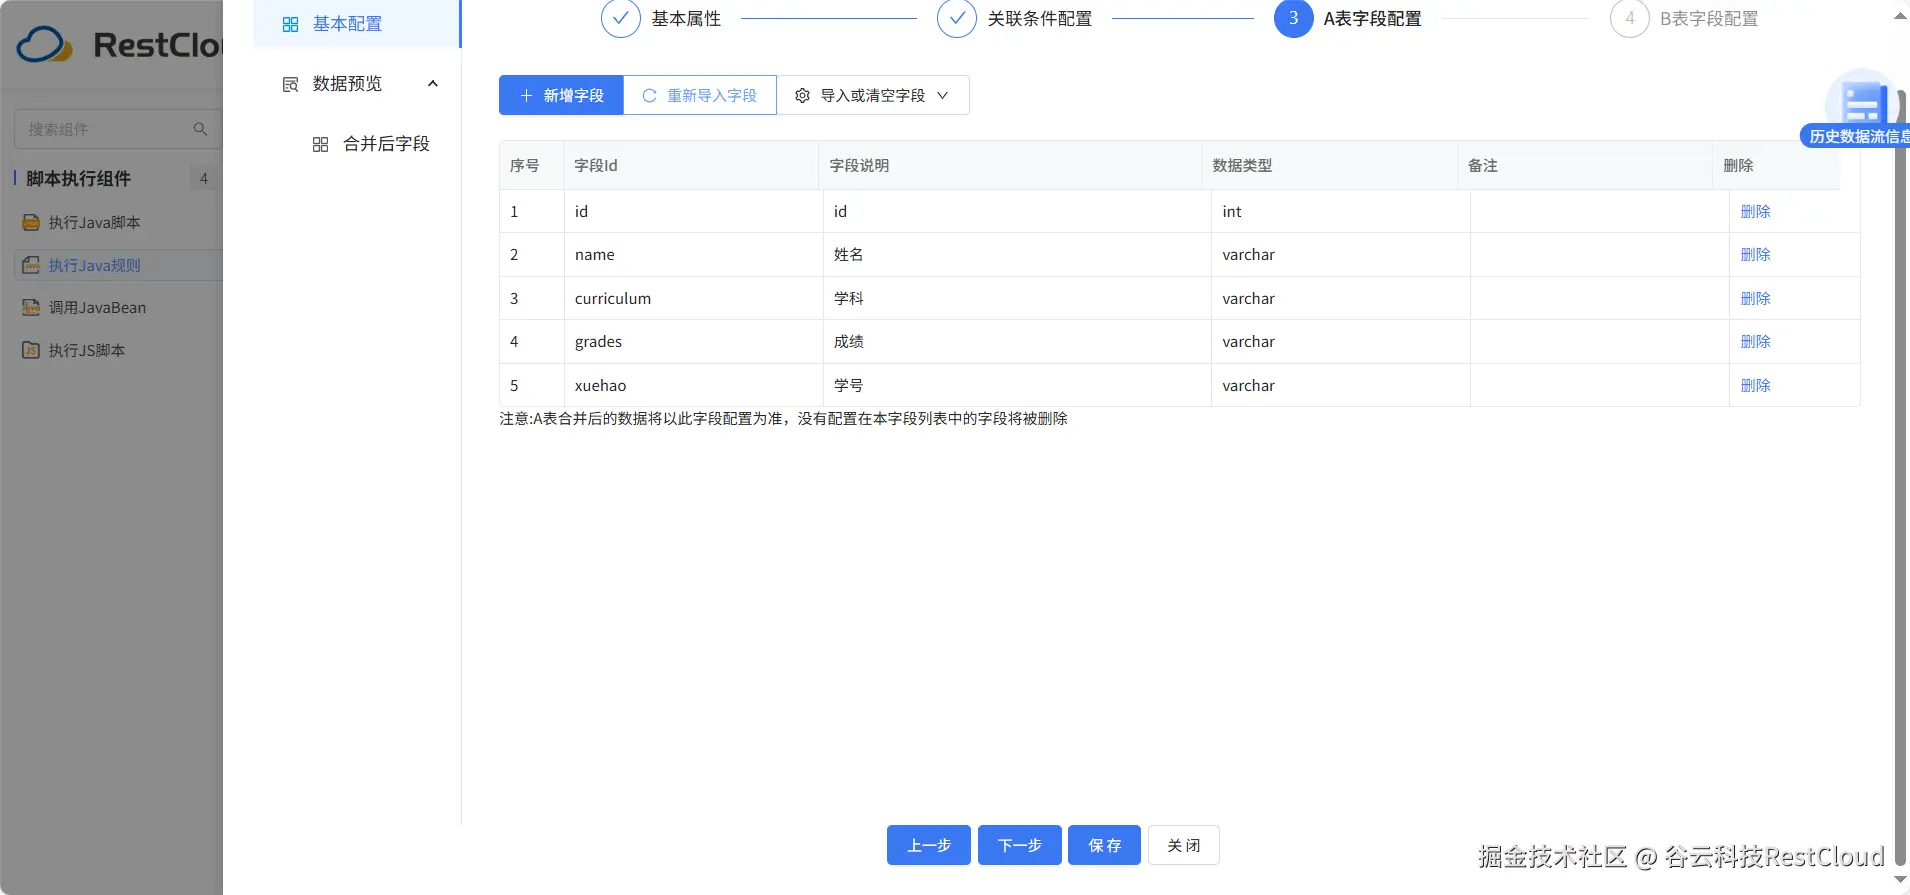
Task: Click 重新导入字段 button
Action: point(700,96)
